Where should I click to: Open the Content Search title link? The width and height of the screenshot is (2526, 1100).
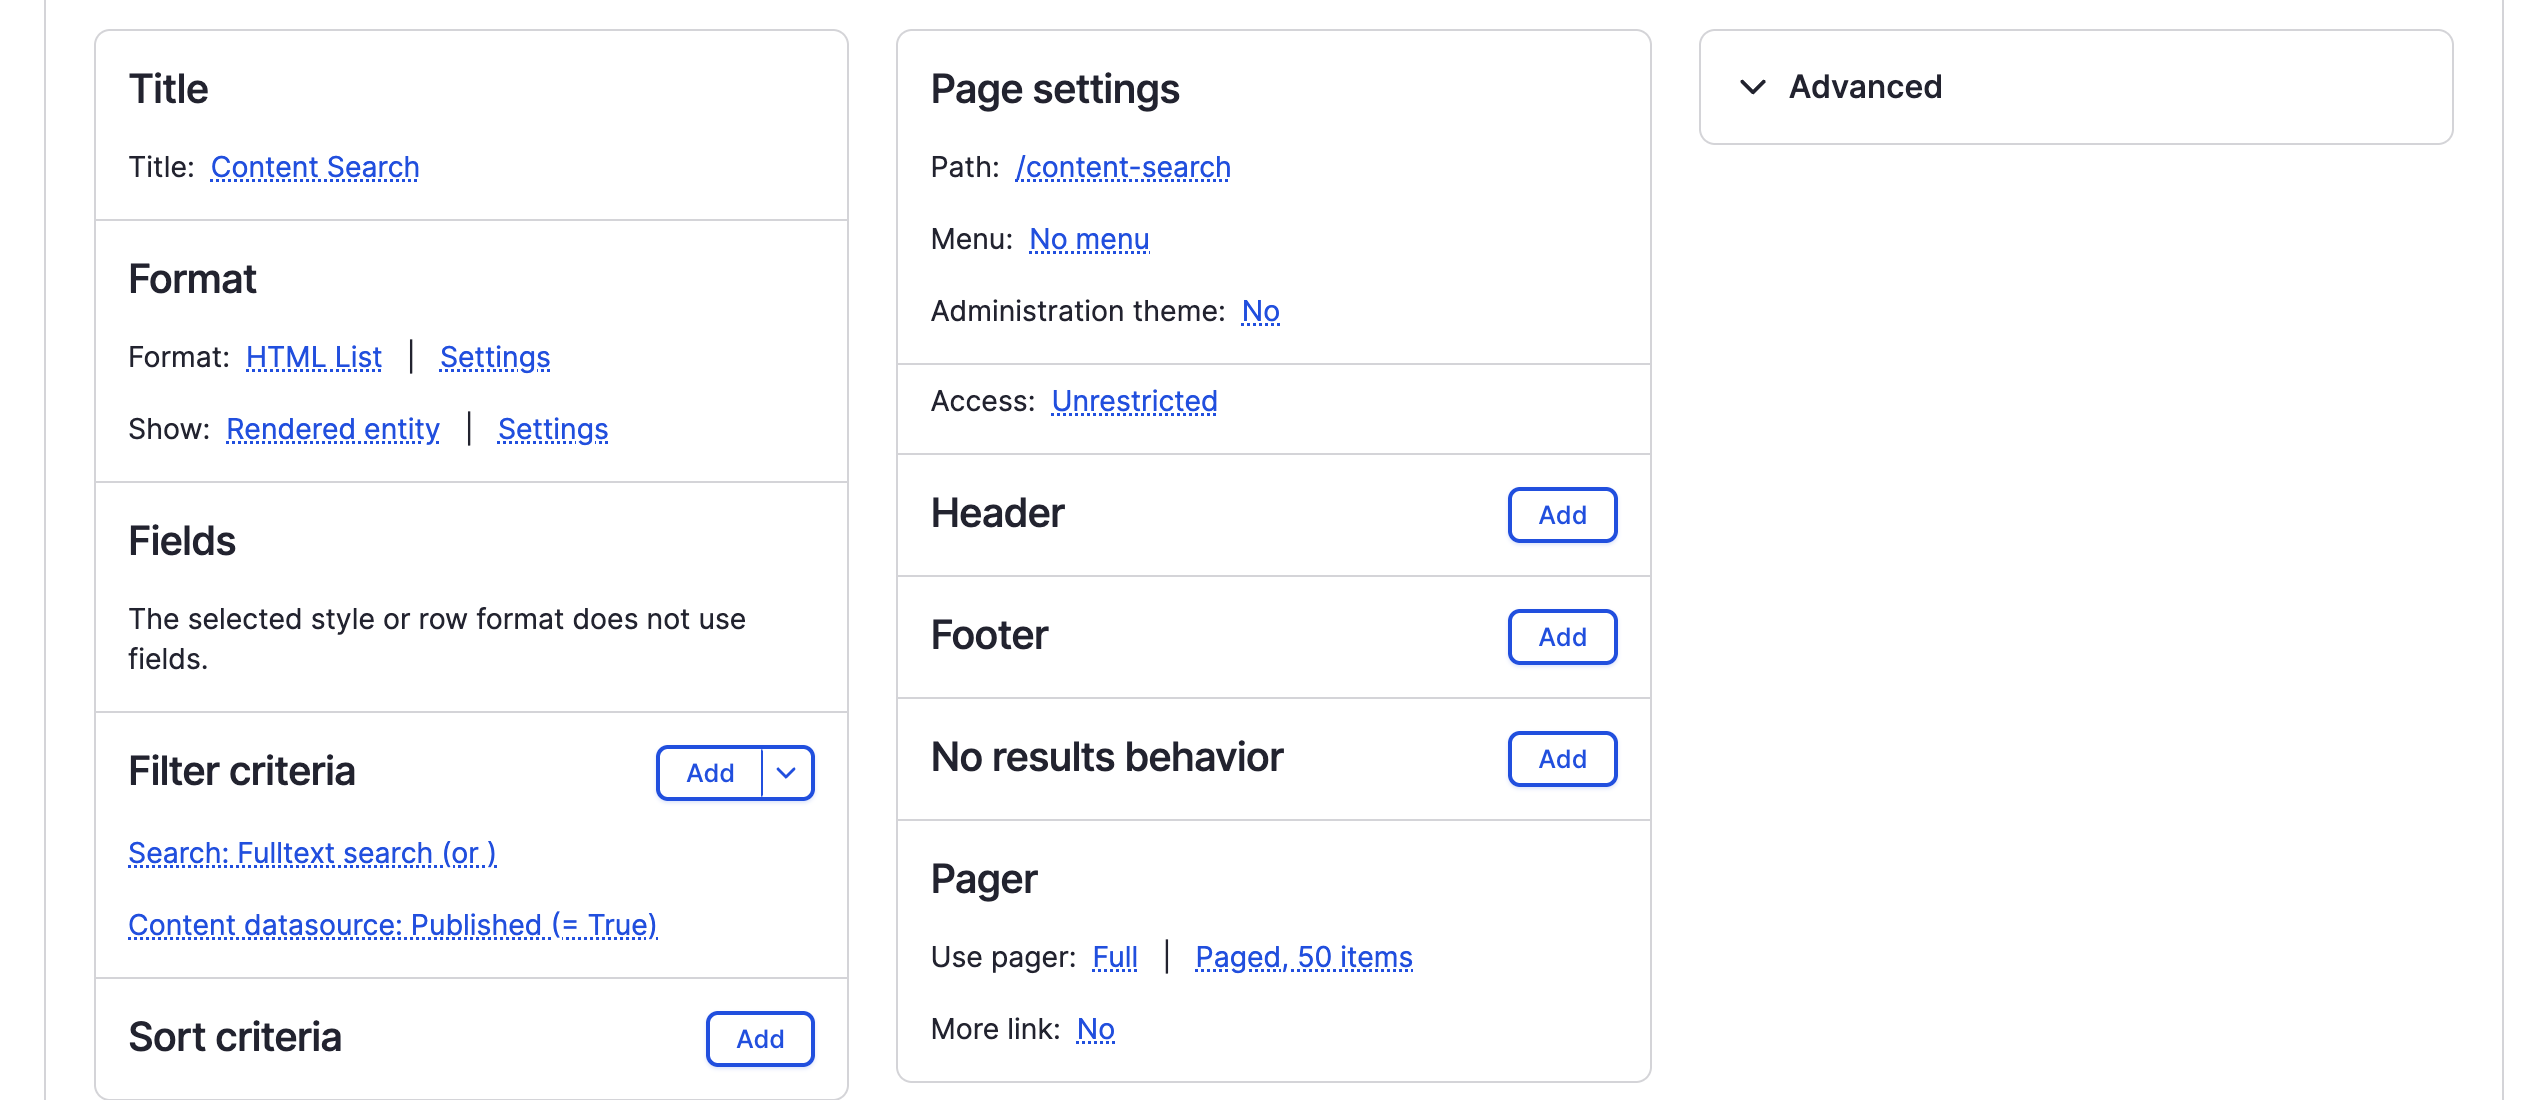tap(314, 167)
